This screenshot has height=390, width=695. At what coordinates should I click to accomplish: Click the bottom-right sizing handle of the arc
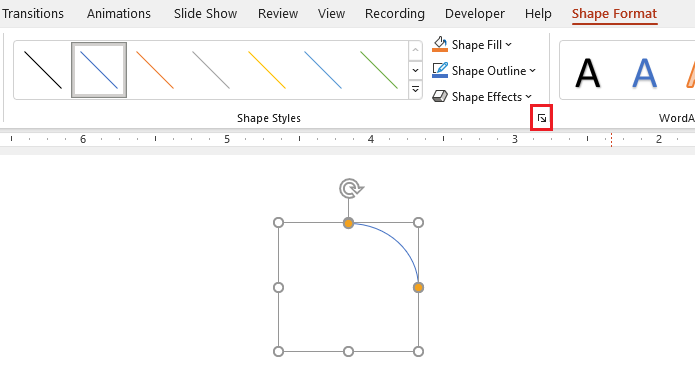(x=418, y=351)
